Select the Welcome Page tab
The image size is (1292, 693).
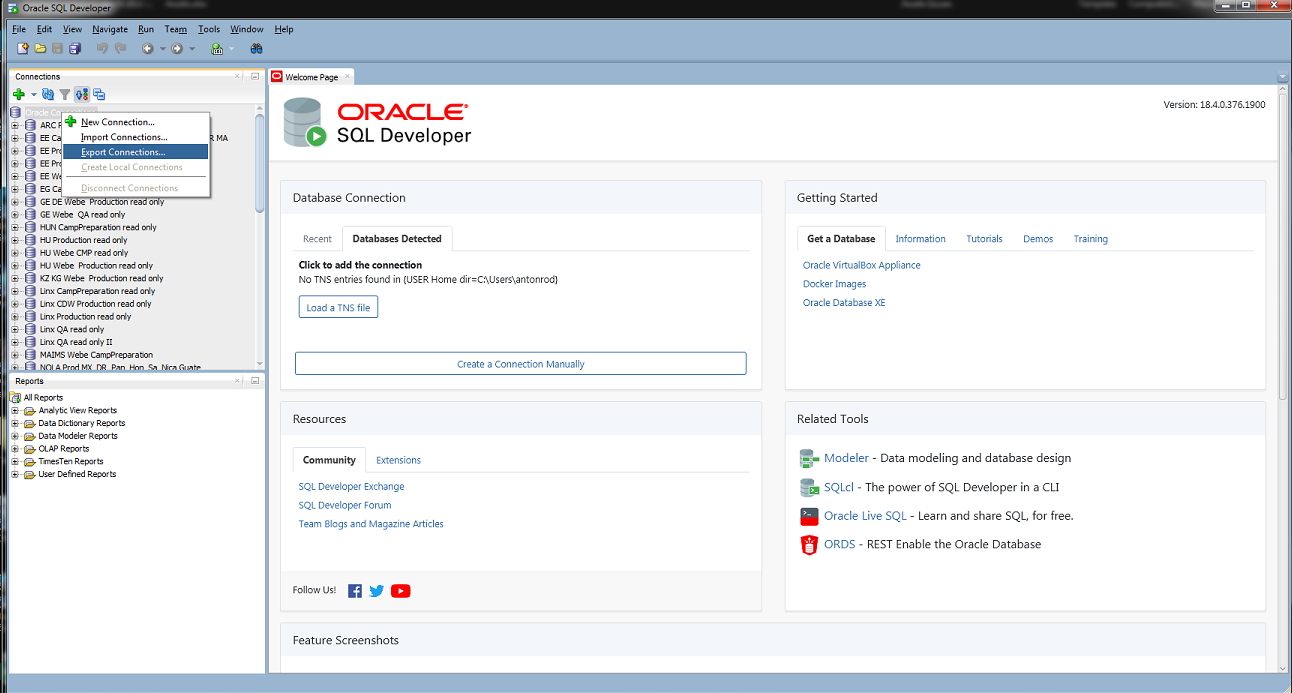(x=311, y=77)
